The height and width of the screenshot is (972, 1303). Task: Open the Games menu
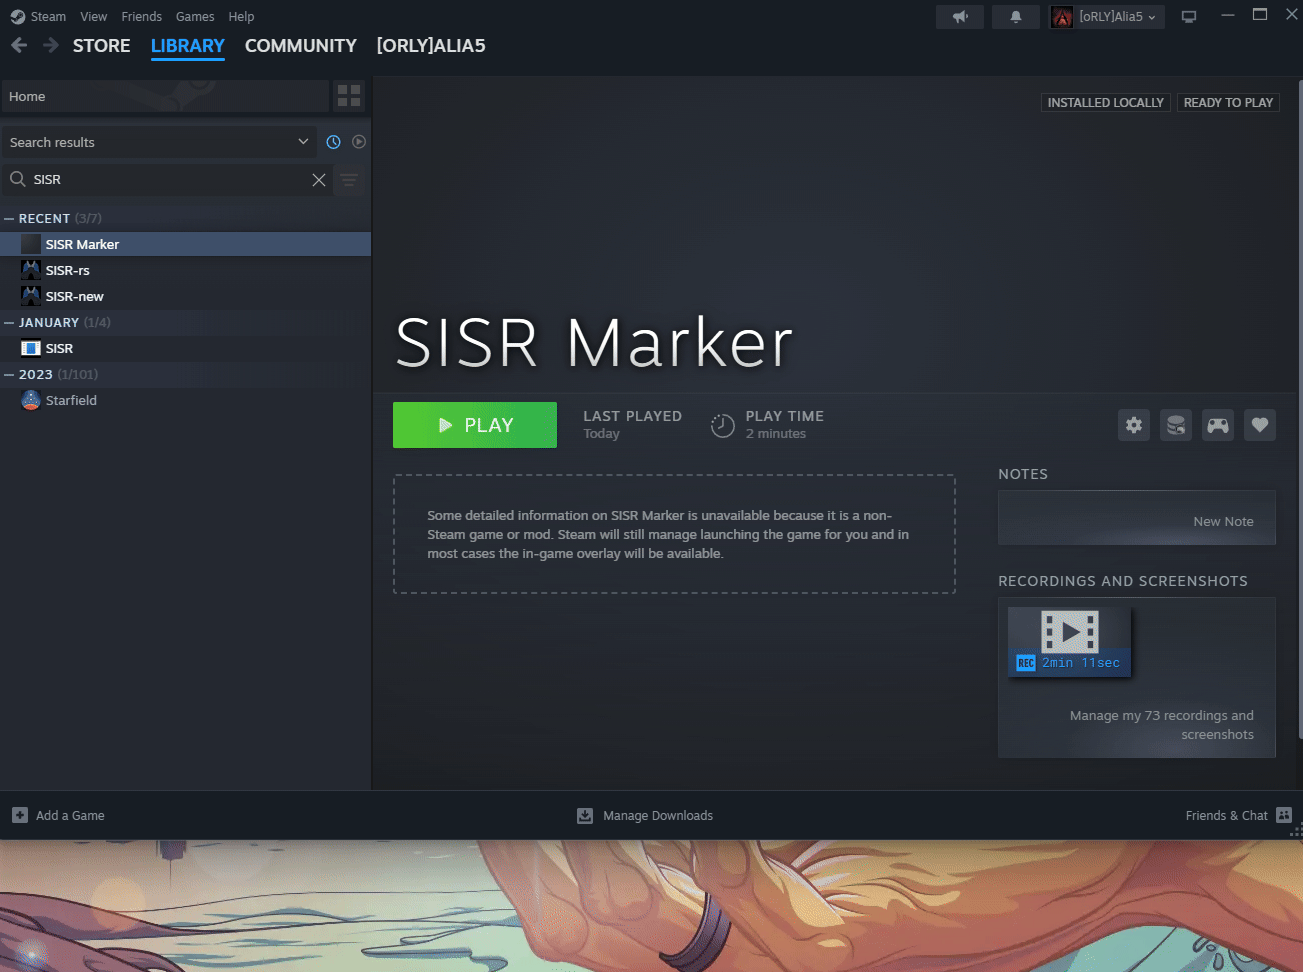(x=195, y=17)
